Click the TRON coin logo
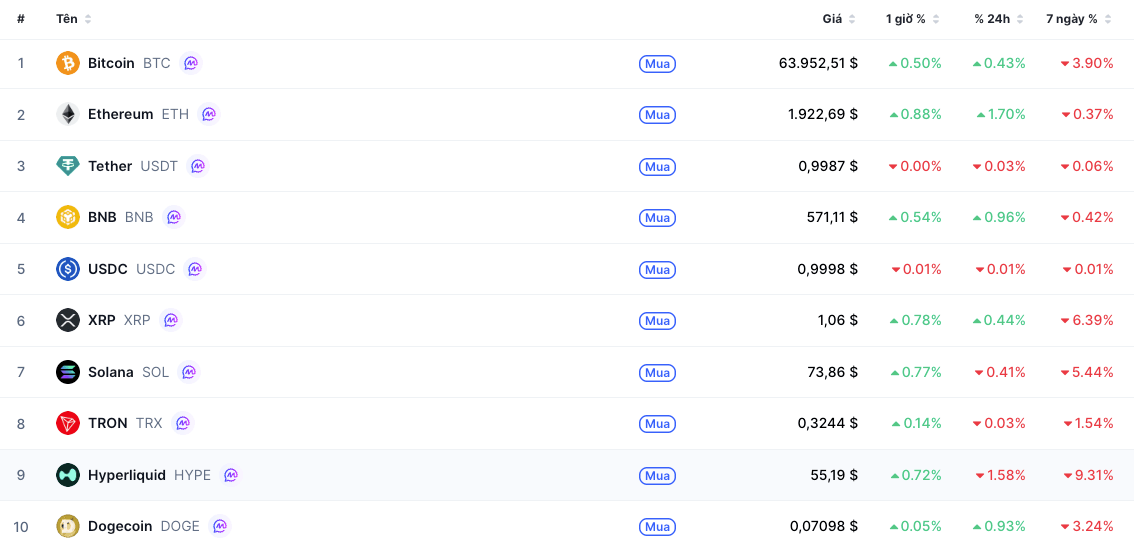This screenshot has width=1134, height=552. coord(68,423)
